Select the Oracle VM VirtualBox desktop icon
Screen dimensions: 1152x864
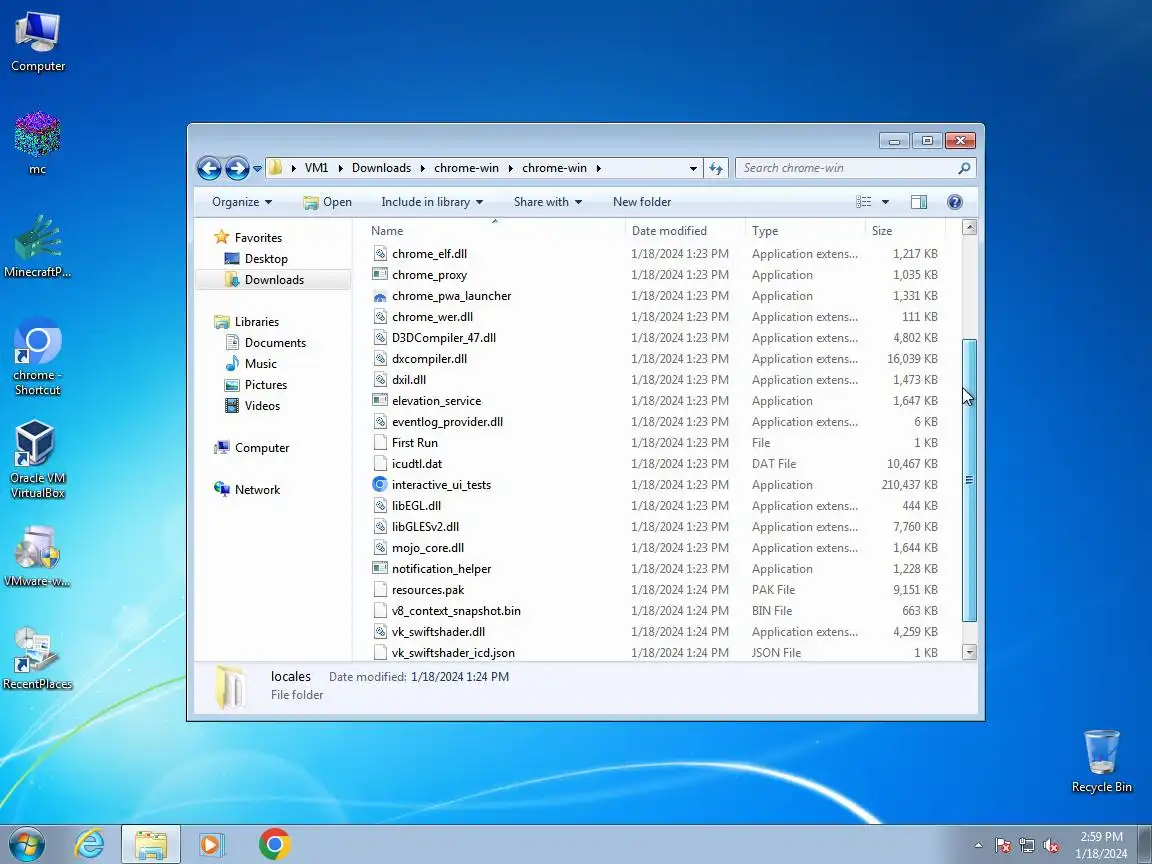(37, 459)
